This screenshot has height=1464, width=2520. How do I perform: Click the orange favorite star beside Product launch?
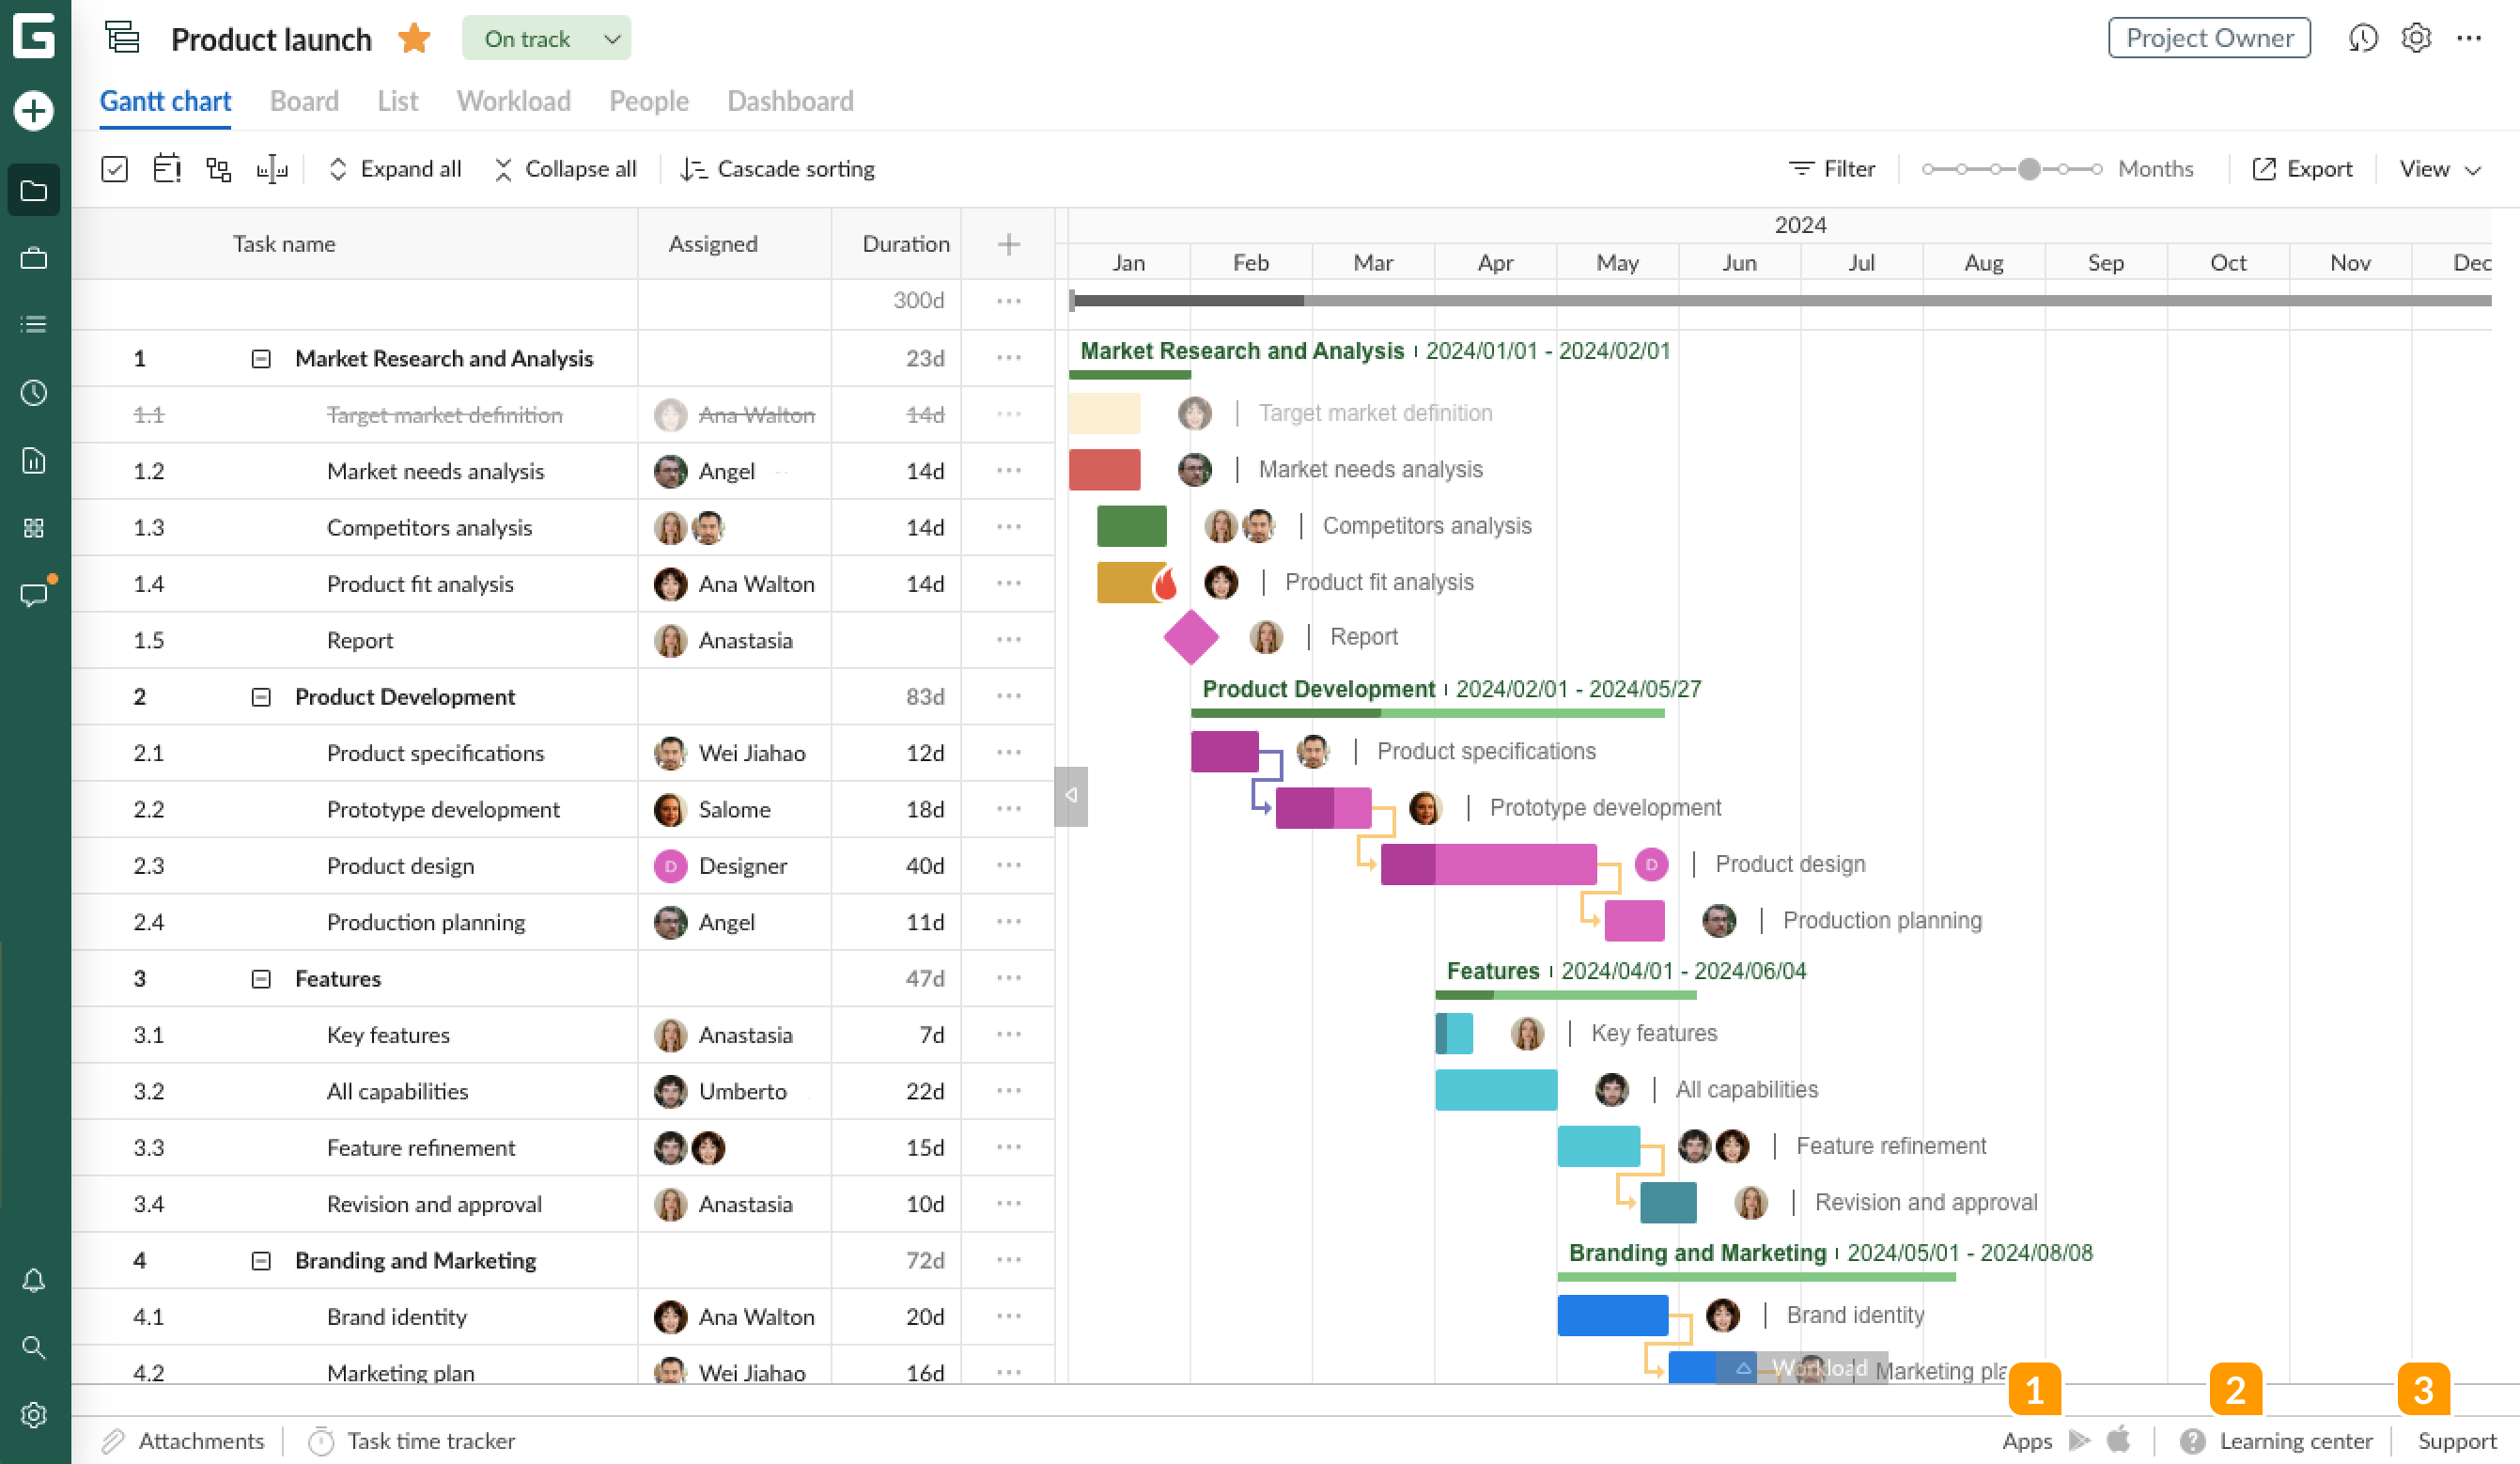414,39
